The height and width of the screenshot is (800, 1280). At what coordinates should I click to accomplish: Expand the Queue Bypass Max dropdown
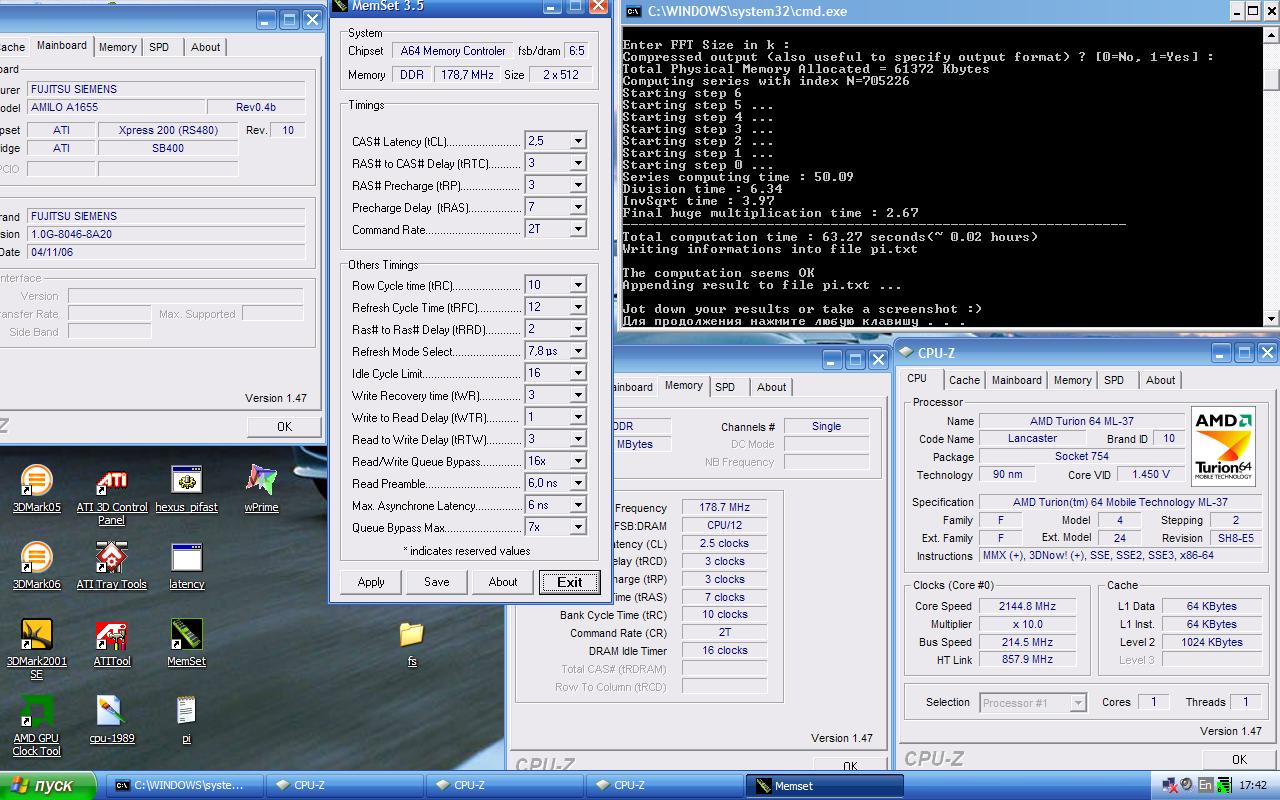click(577, 527)
